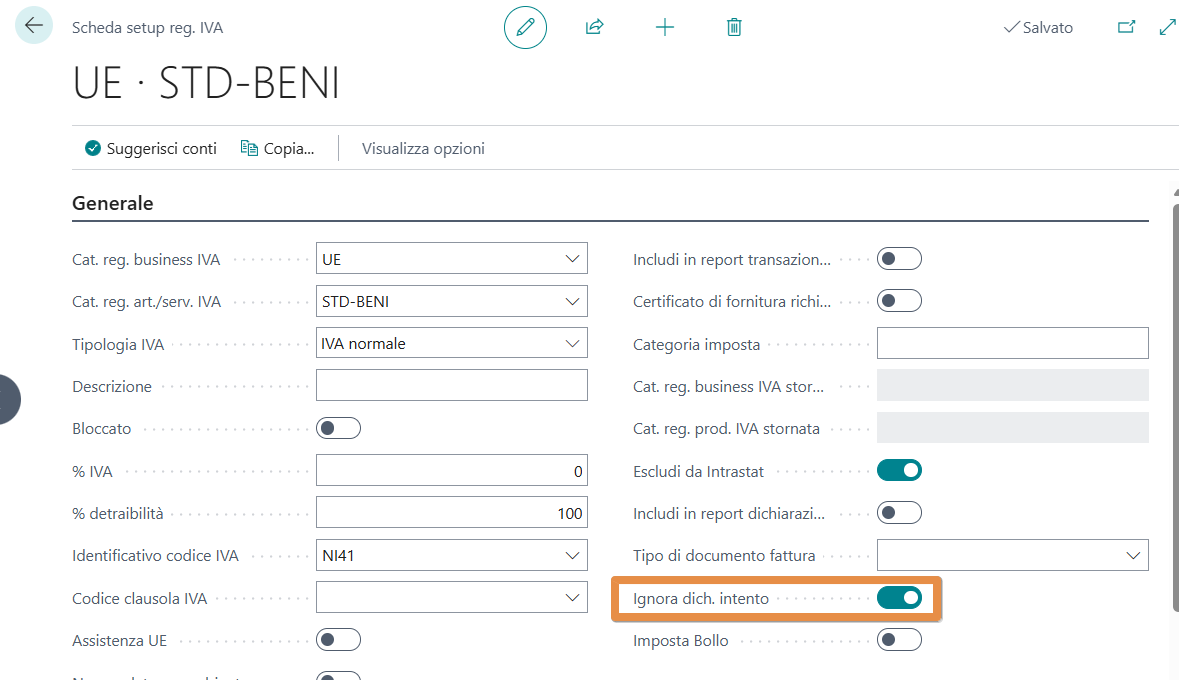Disable the Escludi da Intrastat toggle

pos(899,470)
